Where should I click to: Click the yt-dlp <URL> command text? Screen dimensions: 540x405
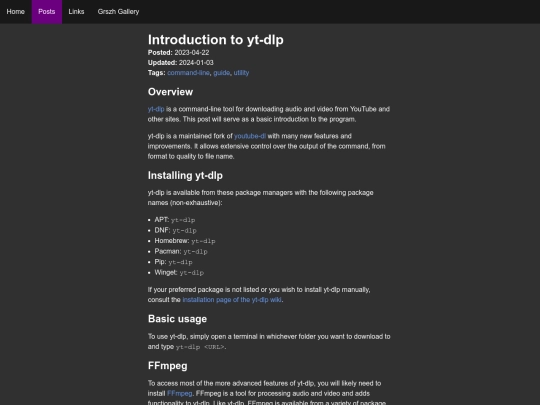(x=200, y=347)
